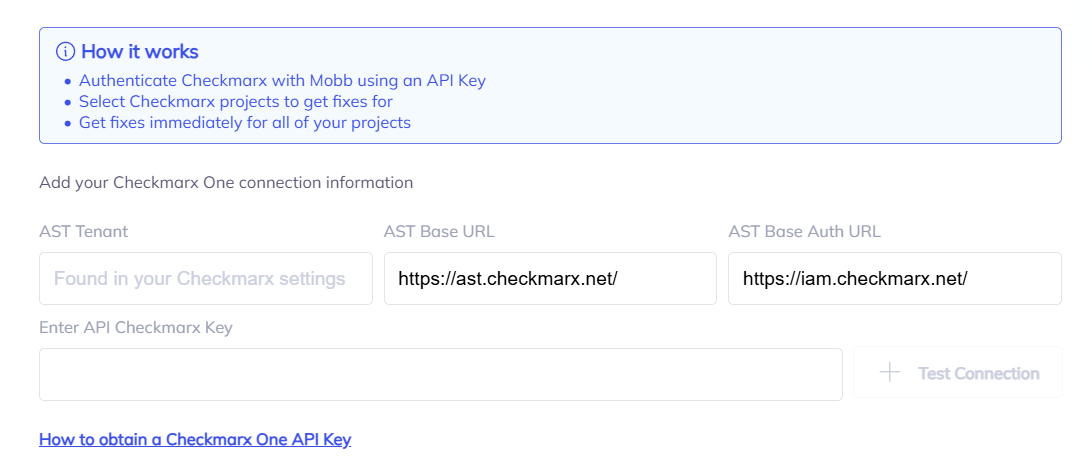
Task: Click the AST Tenant field label
Action: [84, 232]
